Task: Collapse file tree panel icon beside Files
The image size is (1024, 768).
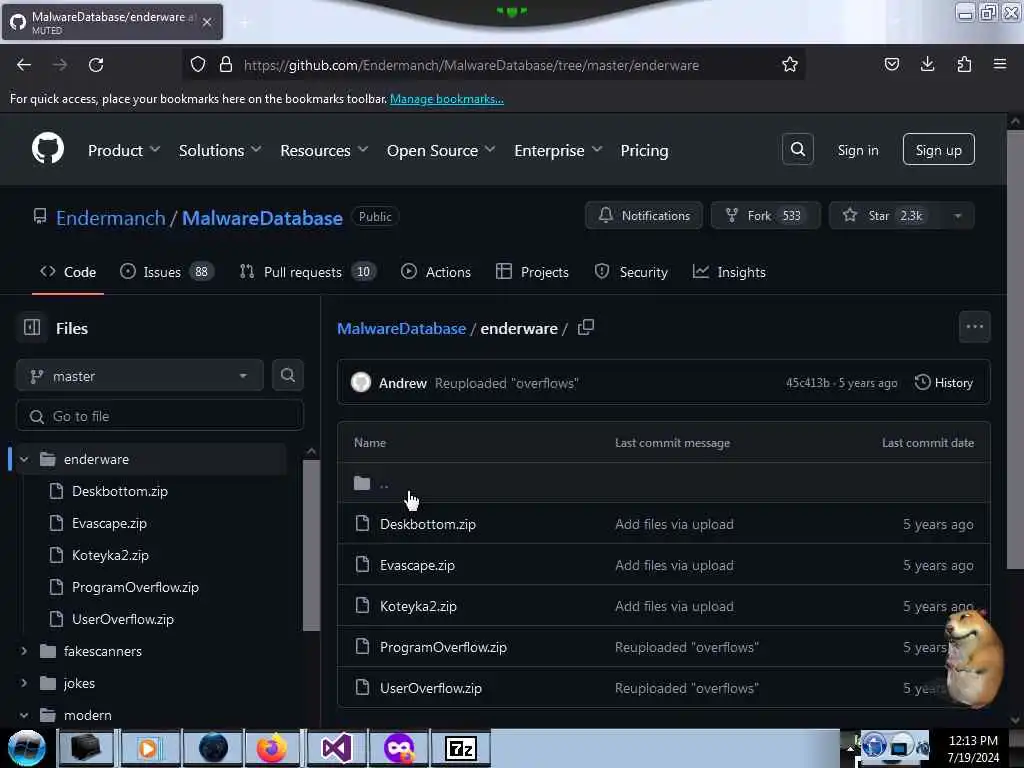Action: click(x=32, y=327)
